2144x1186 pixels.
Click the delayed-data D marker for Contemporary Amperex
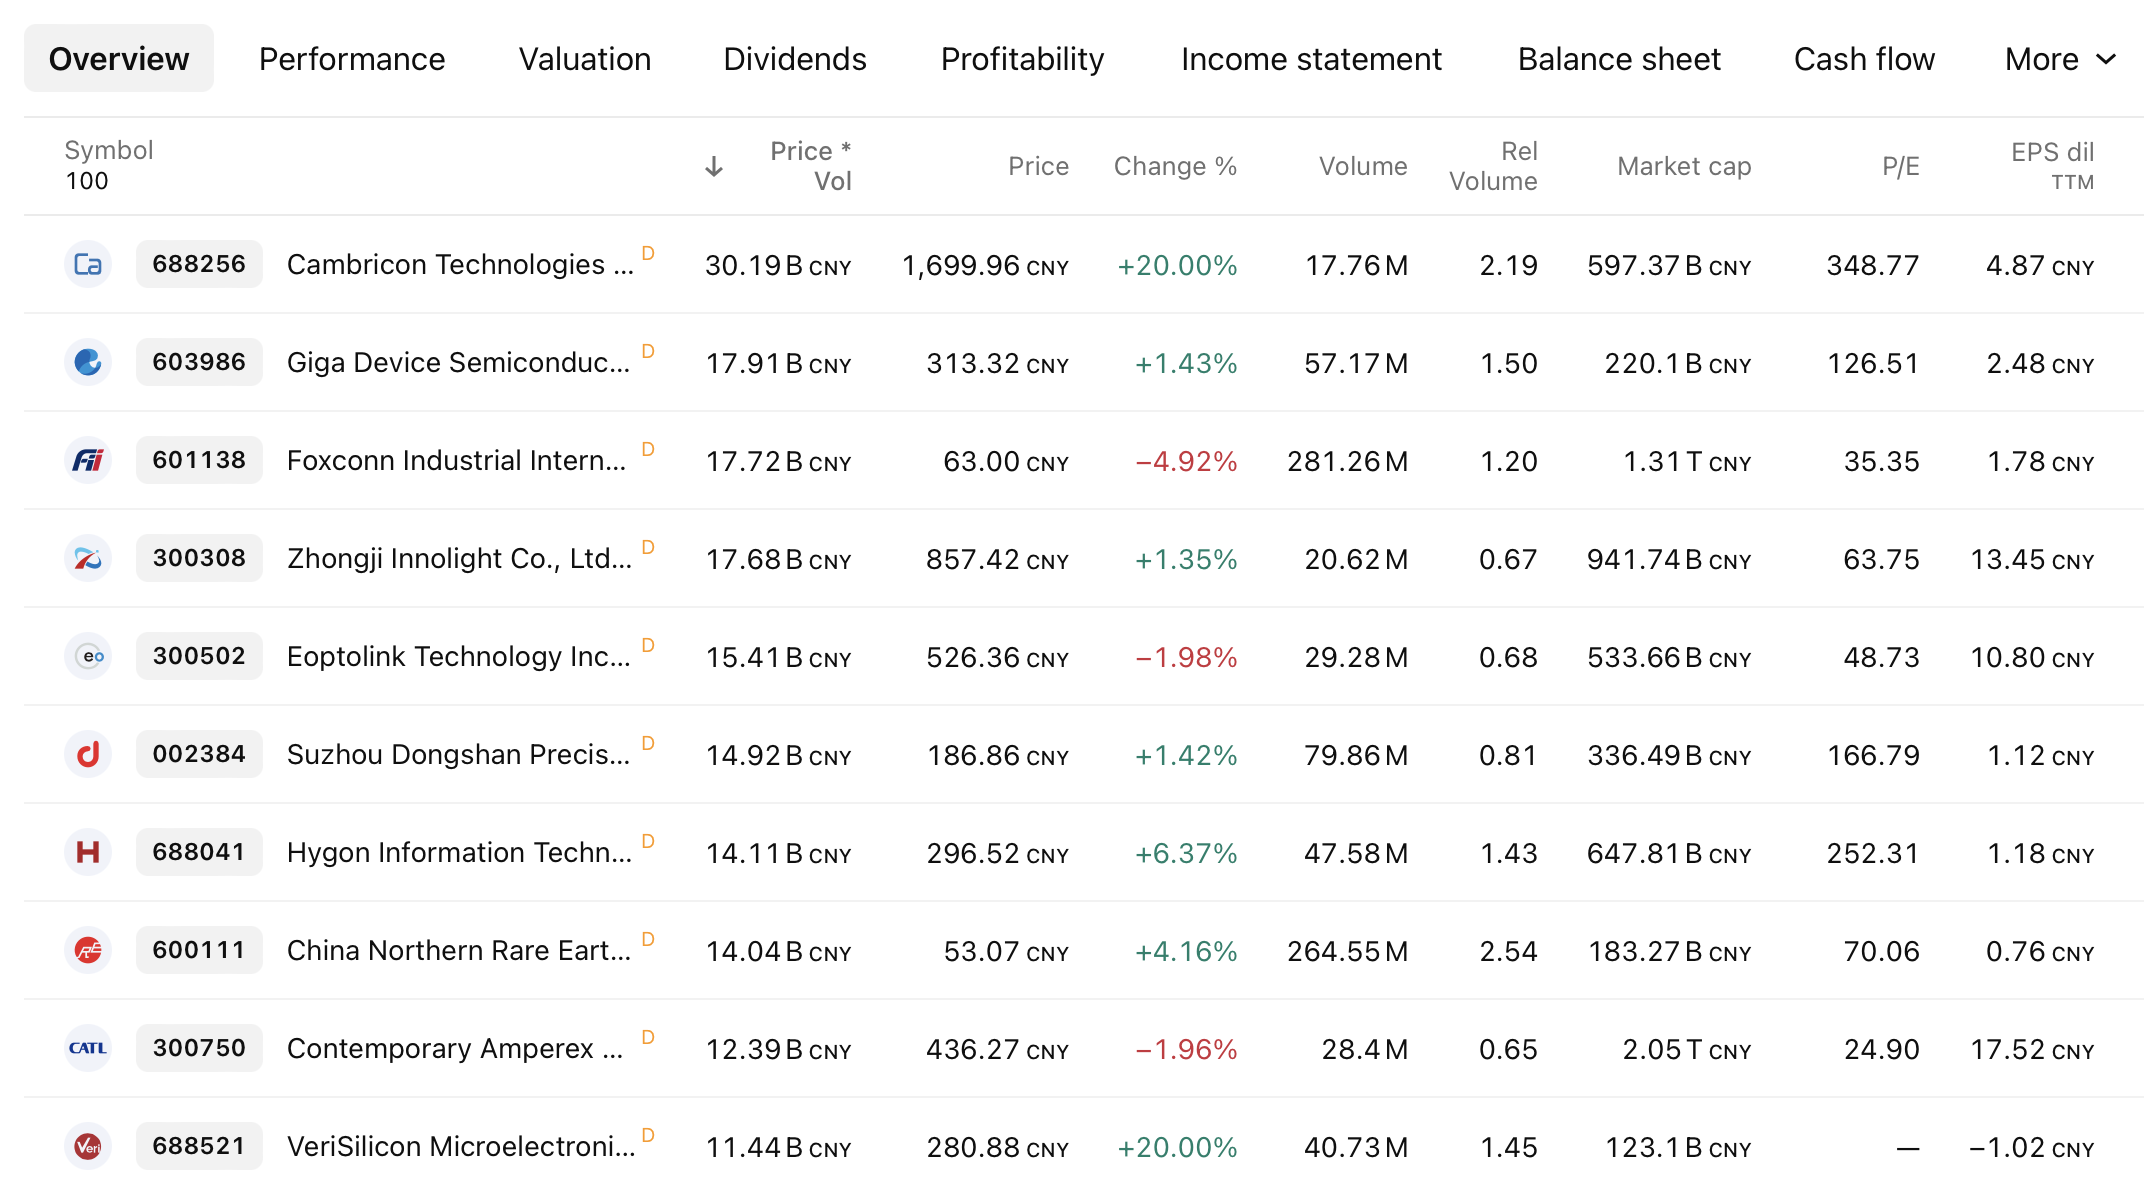click(648, 1037)
